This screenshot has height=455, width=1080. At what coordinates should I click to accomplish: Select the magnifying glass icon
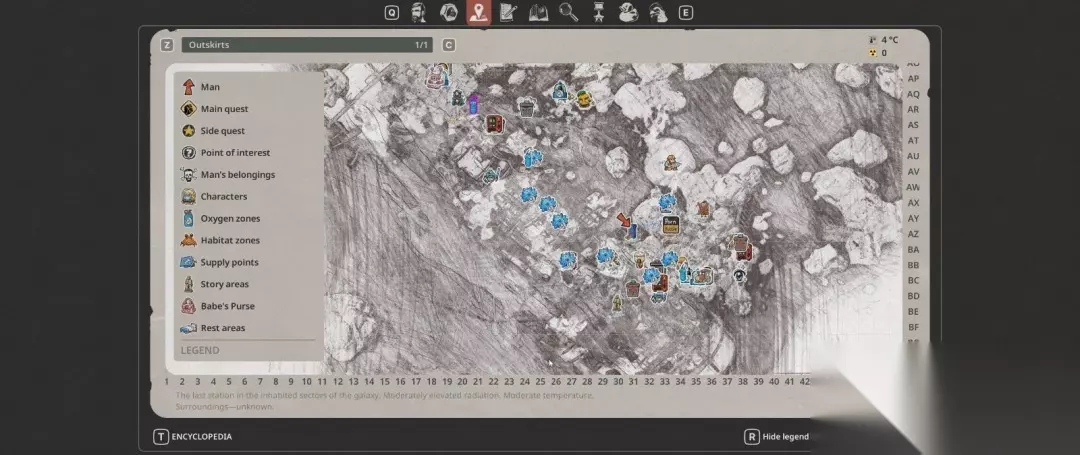click(x=568, y=12)
